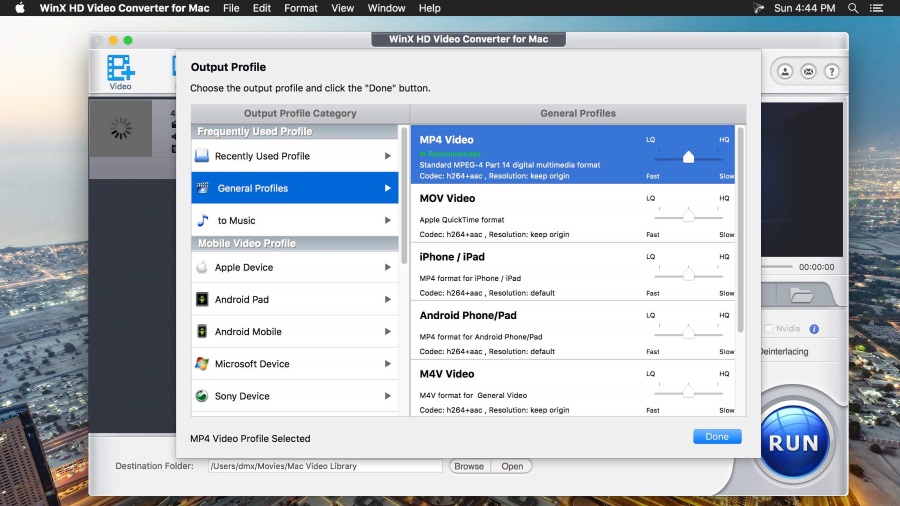Open the help question mark icon
This screenshot has height=506, width=900.
(x=832, y=72)
